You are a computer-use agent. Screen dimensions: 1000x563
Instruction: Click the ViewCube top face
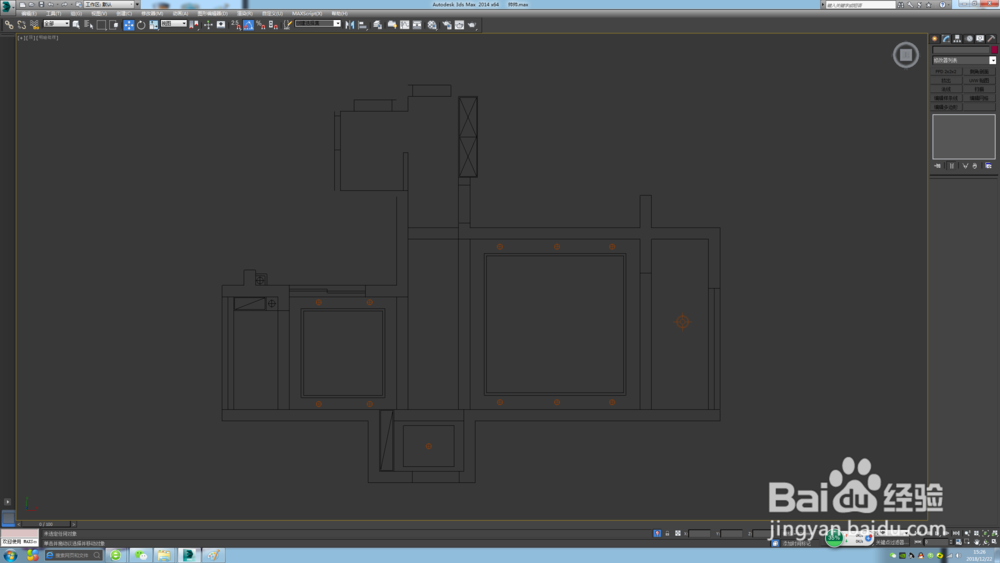click(x=906, y=55)
